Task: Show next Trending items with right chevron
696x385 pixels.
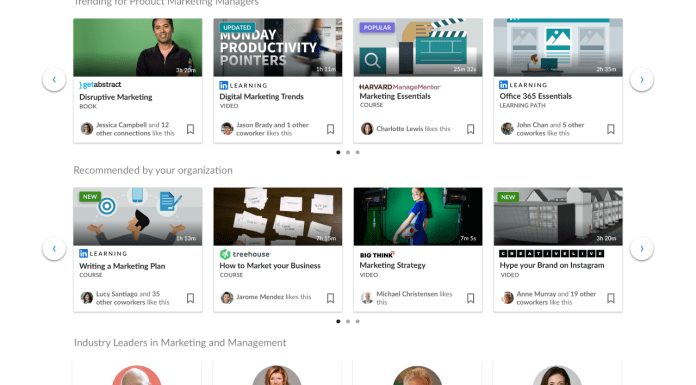Action: (x=641, y=79)
